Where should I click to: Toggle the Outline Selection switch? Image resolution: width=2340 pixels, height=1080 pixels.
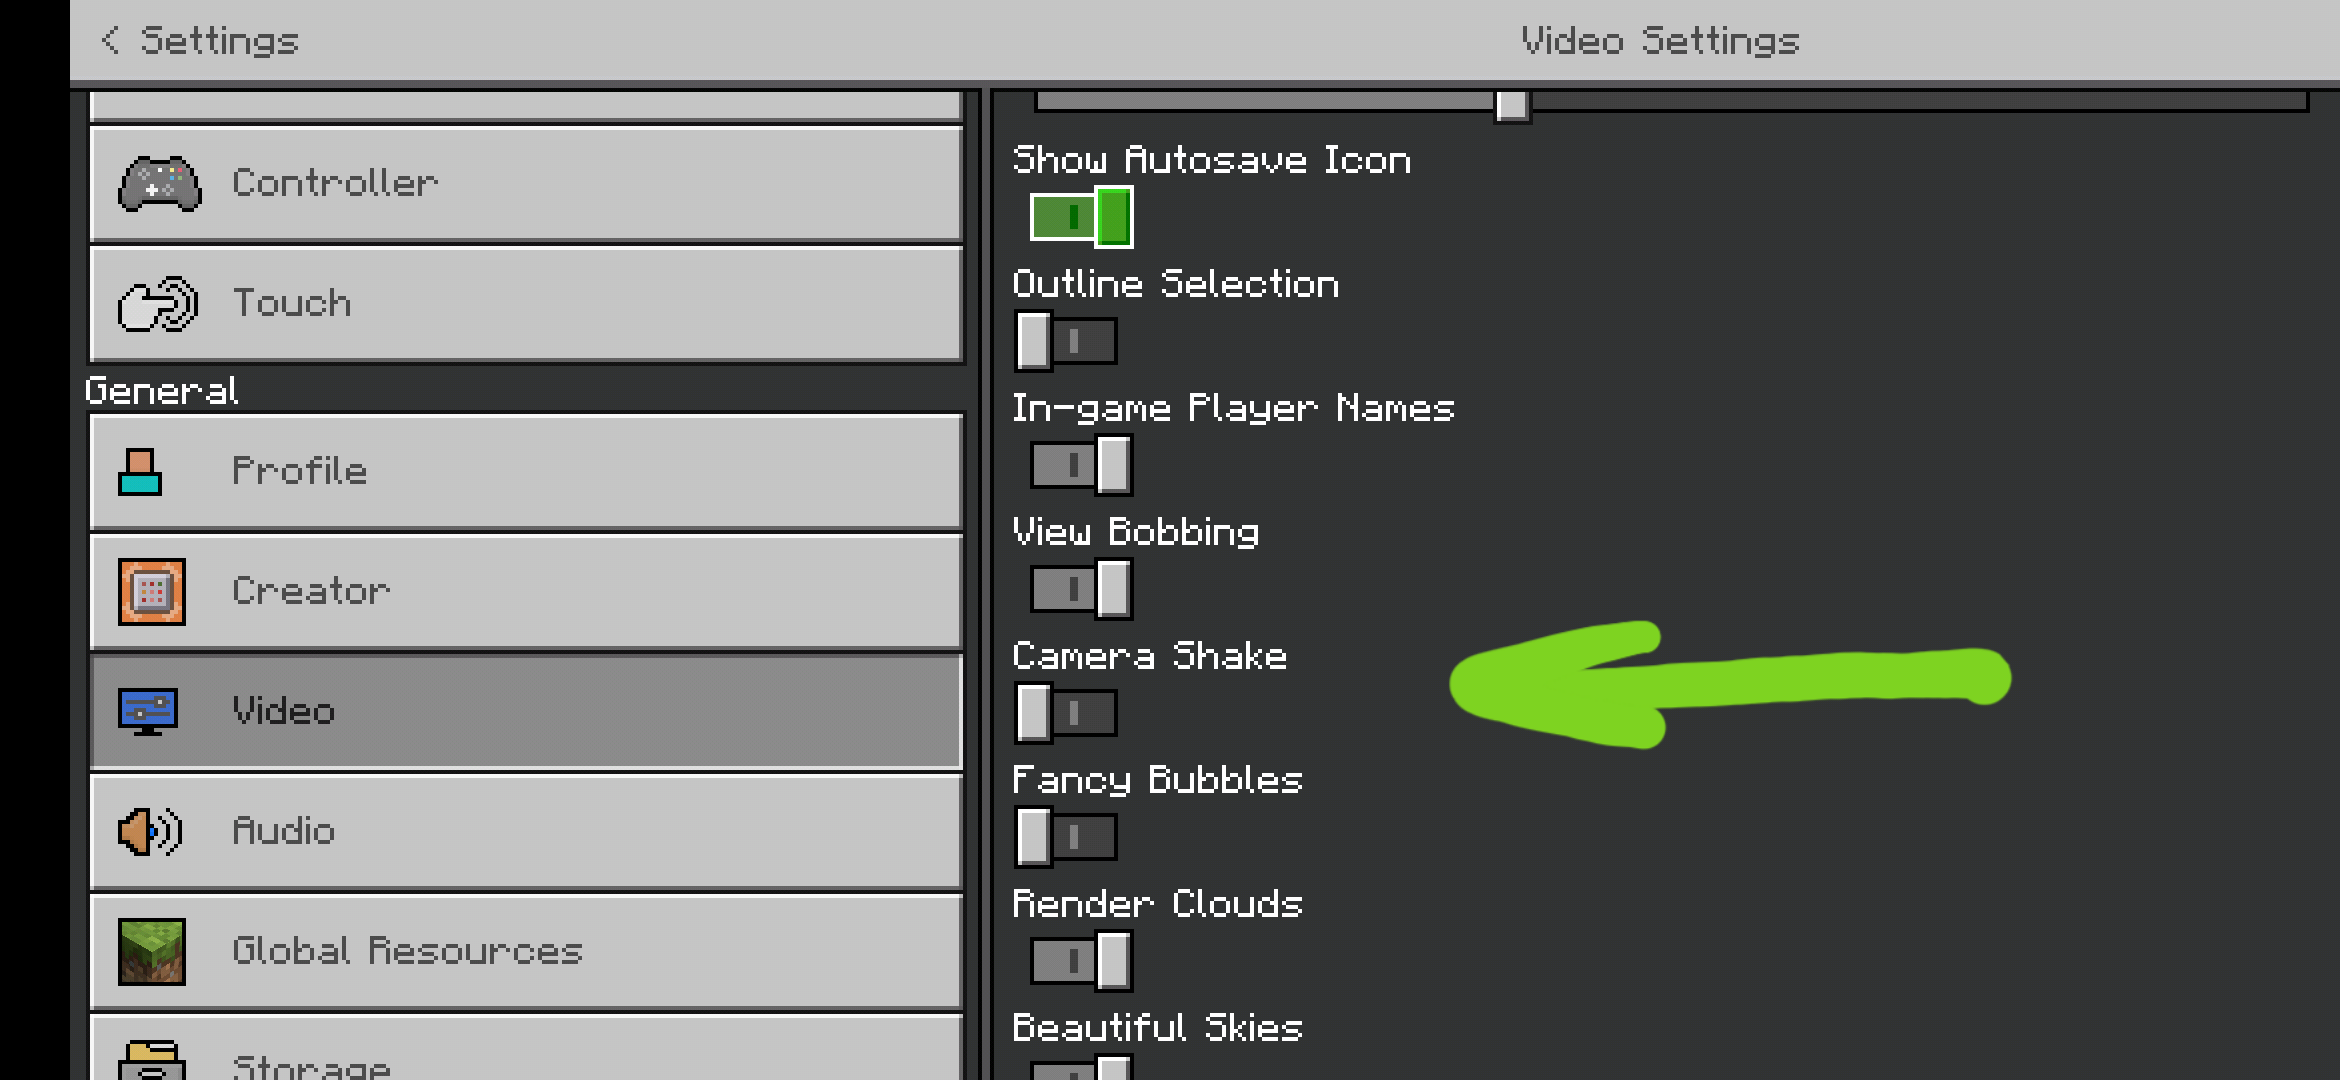point(1066,341)
